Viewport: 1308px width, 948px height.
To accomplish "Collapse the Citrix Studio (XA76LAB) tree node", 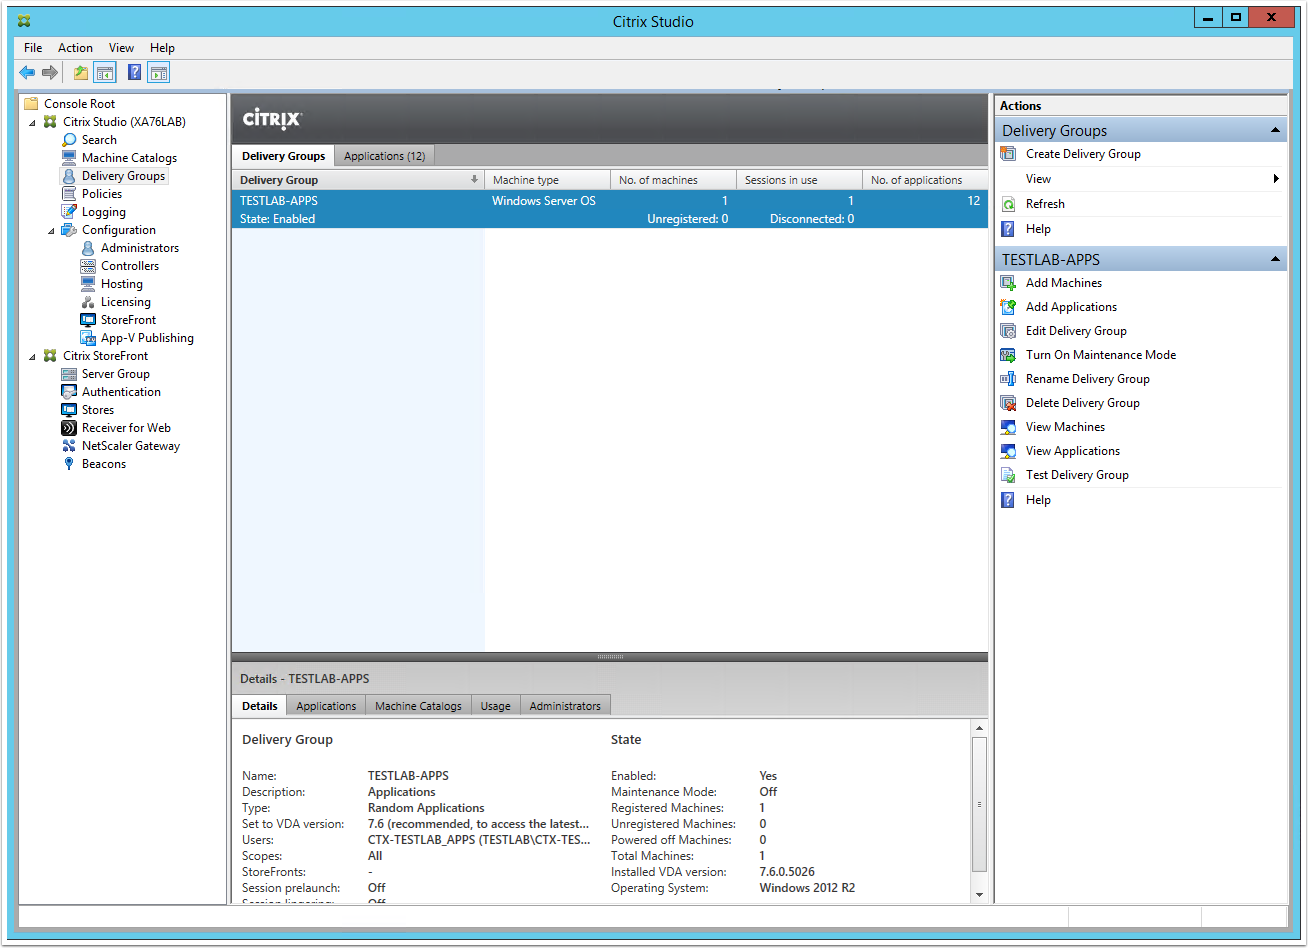I will pyautogui.click(x=32, y=122).
